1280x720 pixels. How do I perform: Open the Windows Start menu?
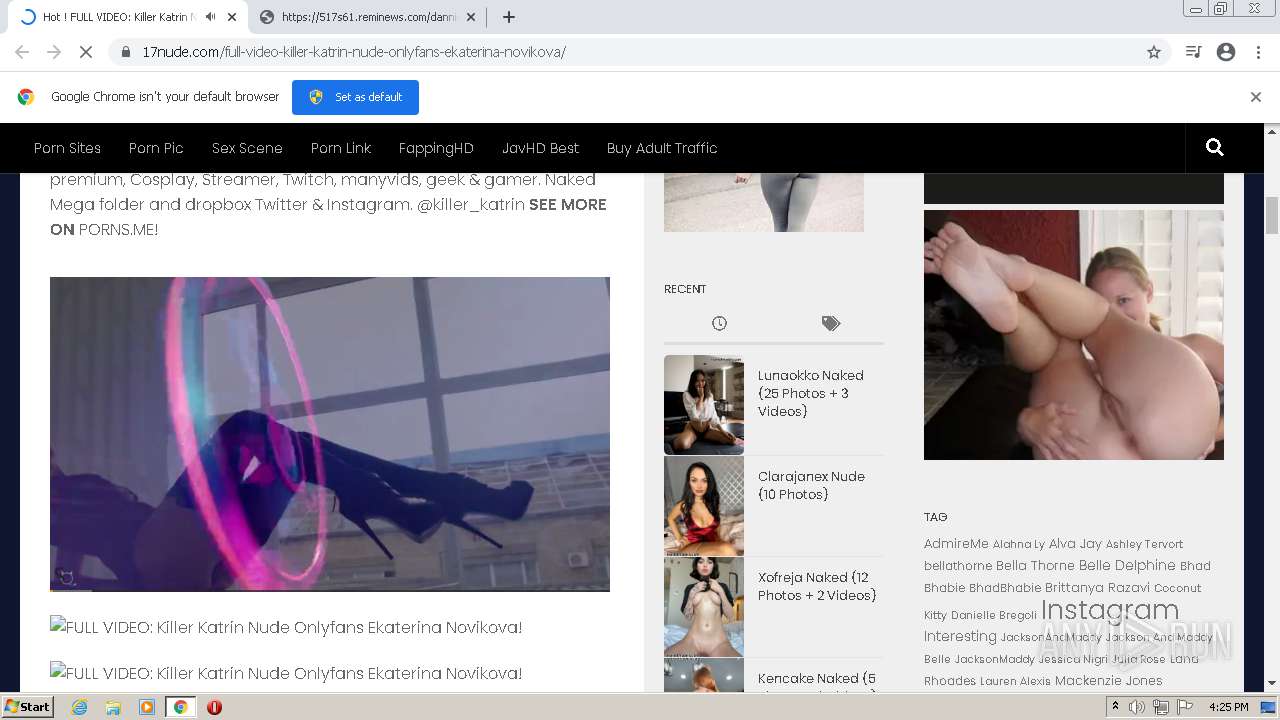point(28,707)
